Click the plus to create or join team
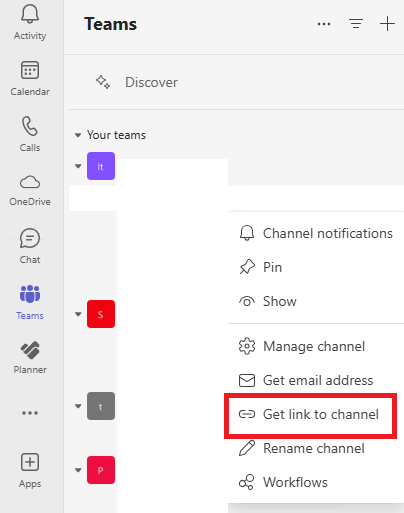Screen dimensions: 404x513 [x=387, y=24]
